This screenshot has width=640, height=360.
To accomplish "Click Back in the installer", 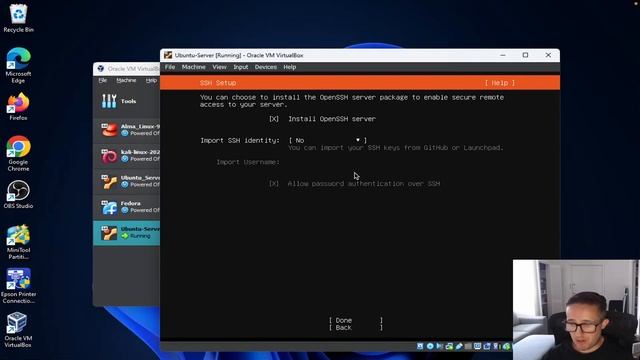I will 356,328.
